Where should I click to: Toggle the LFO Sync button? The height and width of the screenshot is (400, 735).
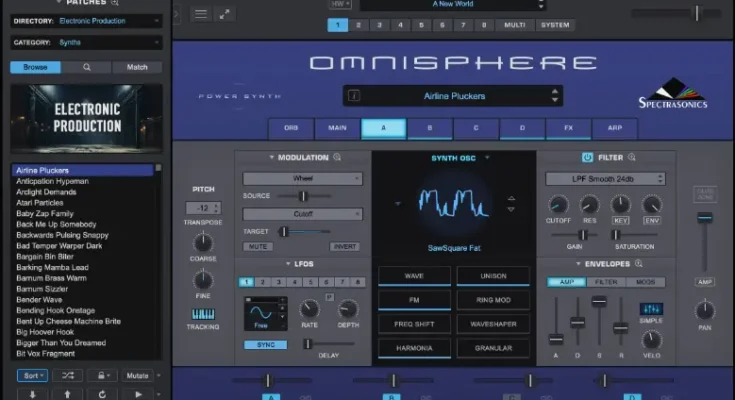[264, 345]
